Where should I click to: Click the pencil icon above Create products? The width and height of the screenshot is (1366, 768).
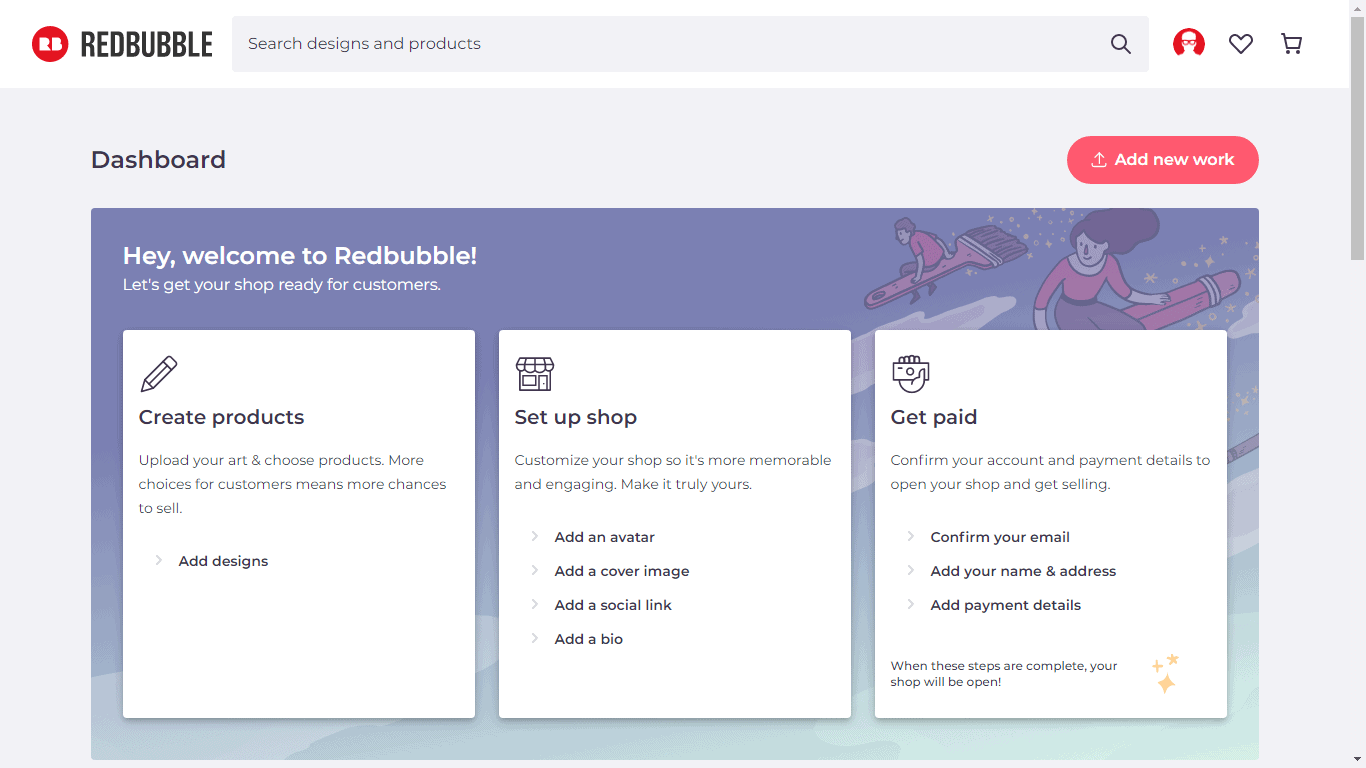(159, 374)
